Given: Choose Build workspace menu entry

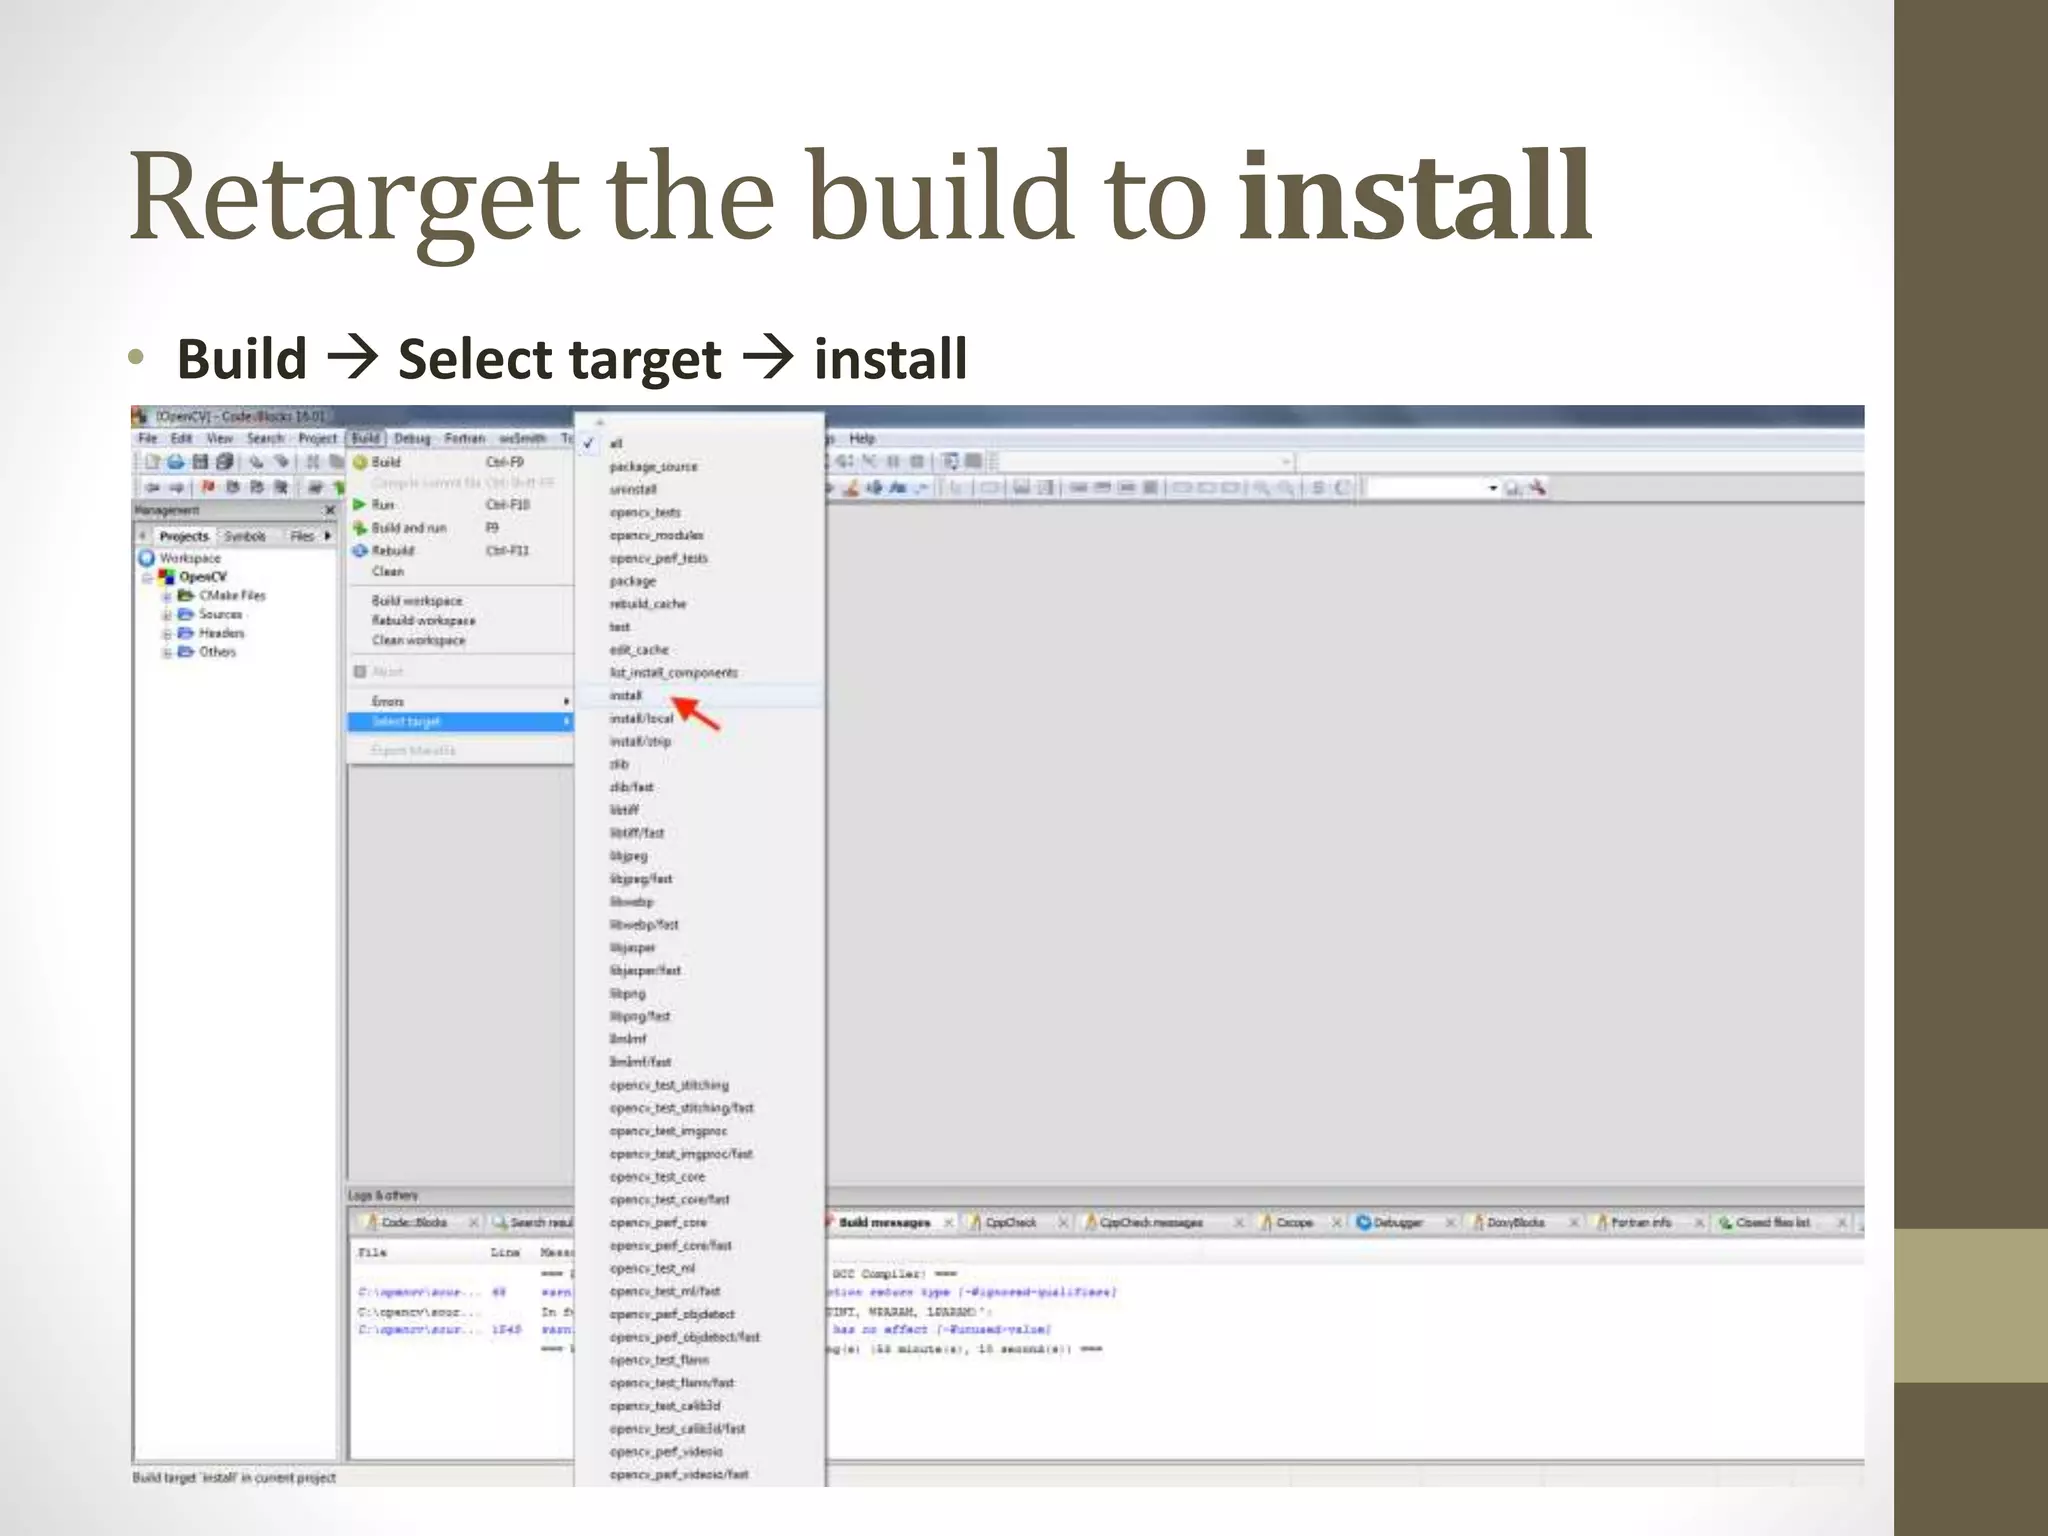Looking at the screenshot, I should coord(460,601).
